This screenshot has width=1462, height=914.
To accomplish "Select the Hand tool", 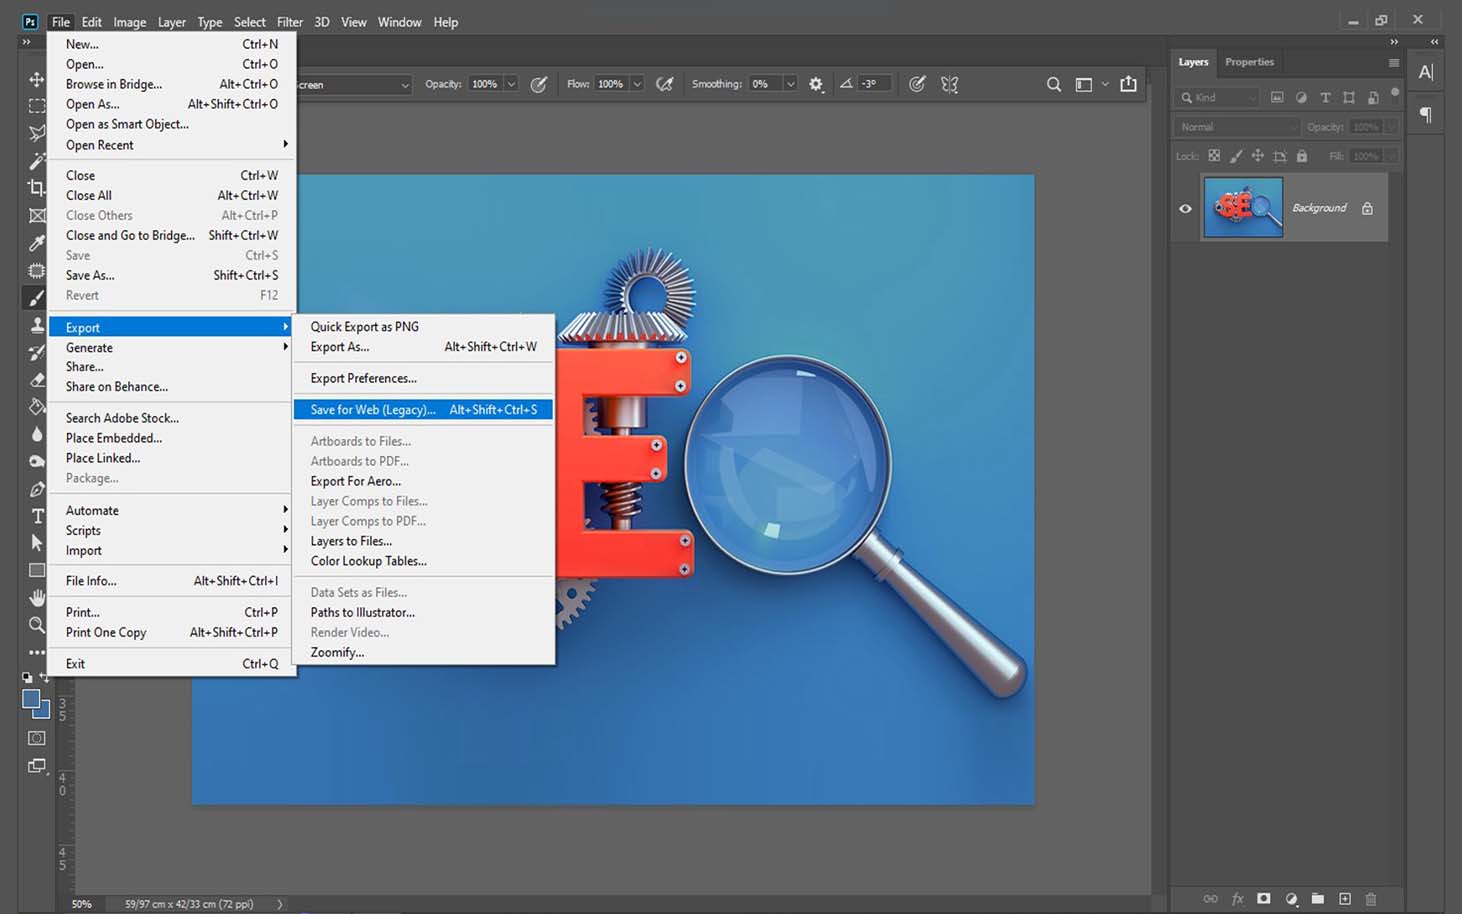I will [x=37, y=598].
